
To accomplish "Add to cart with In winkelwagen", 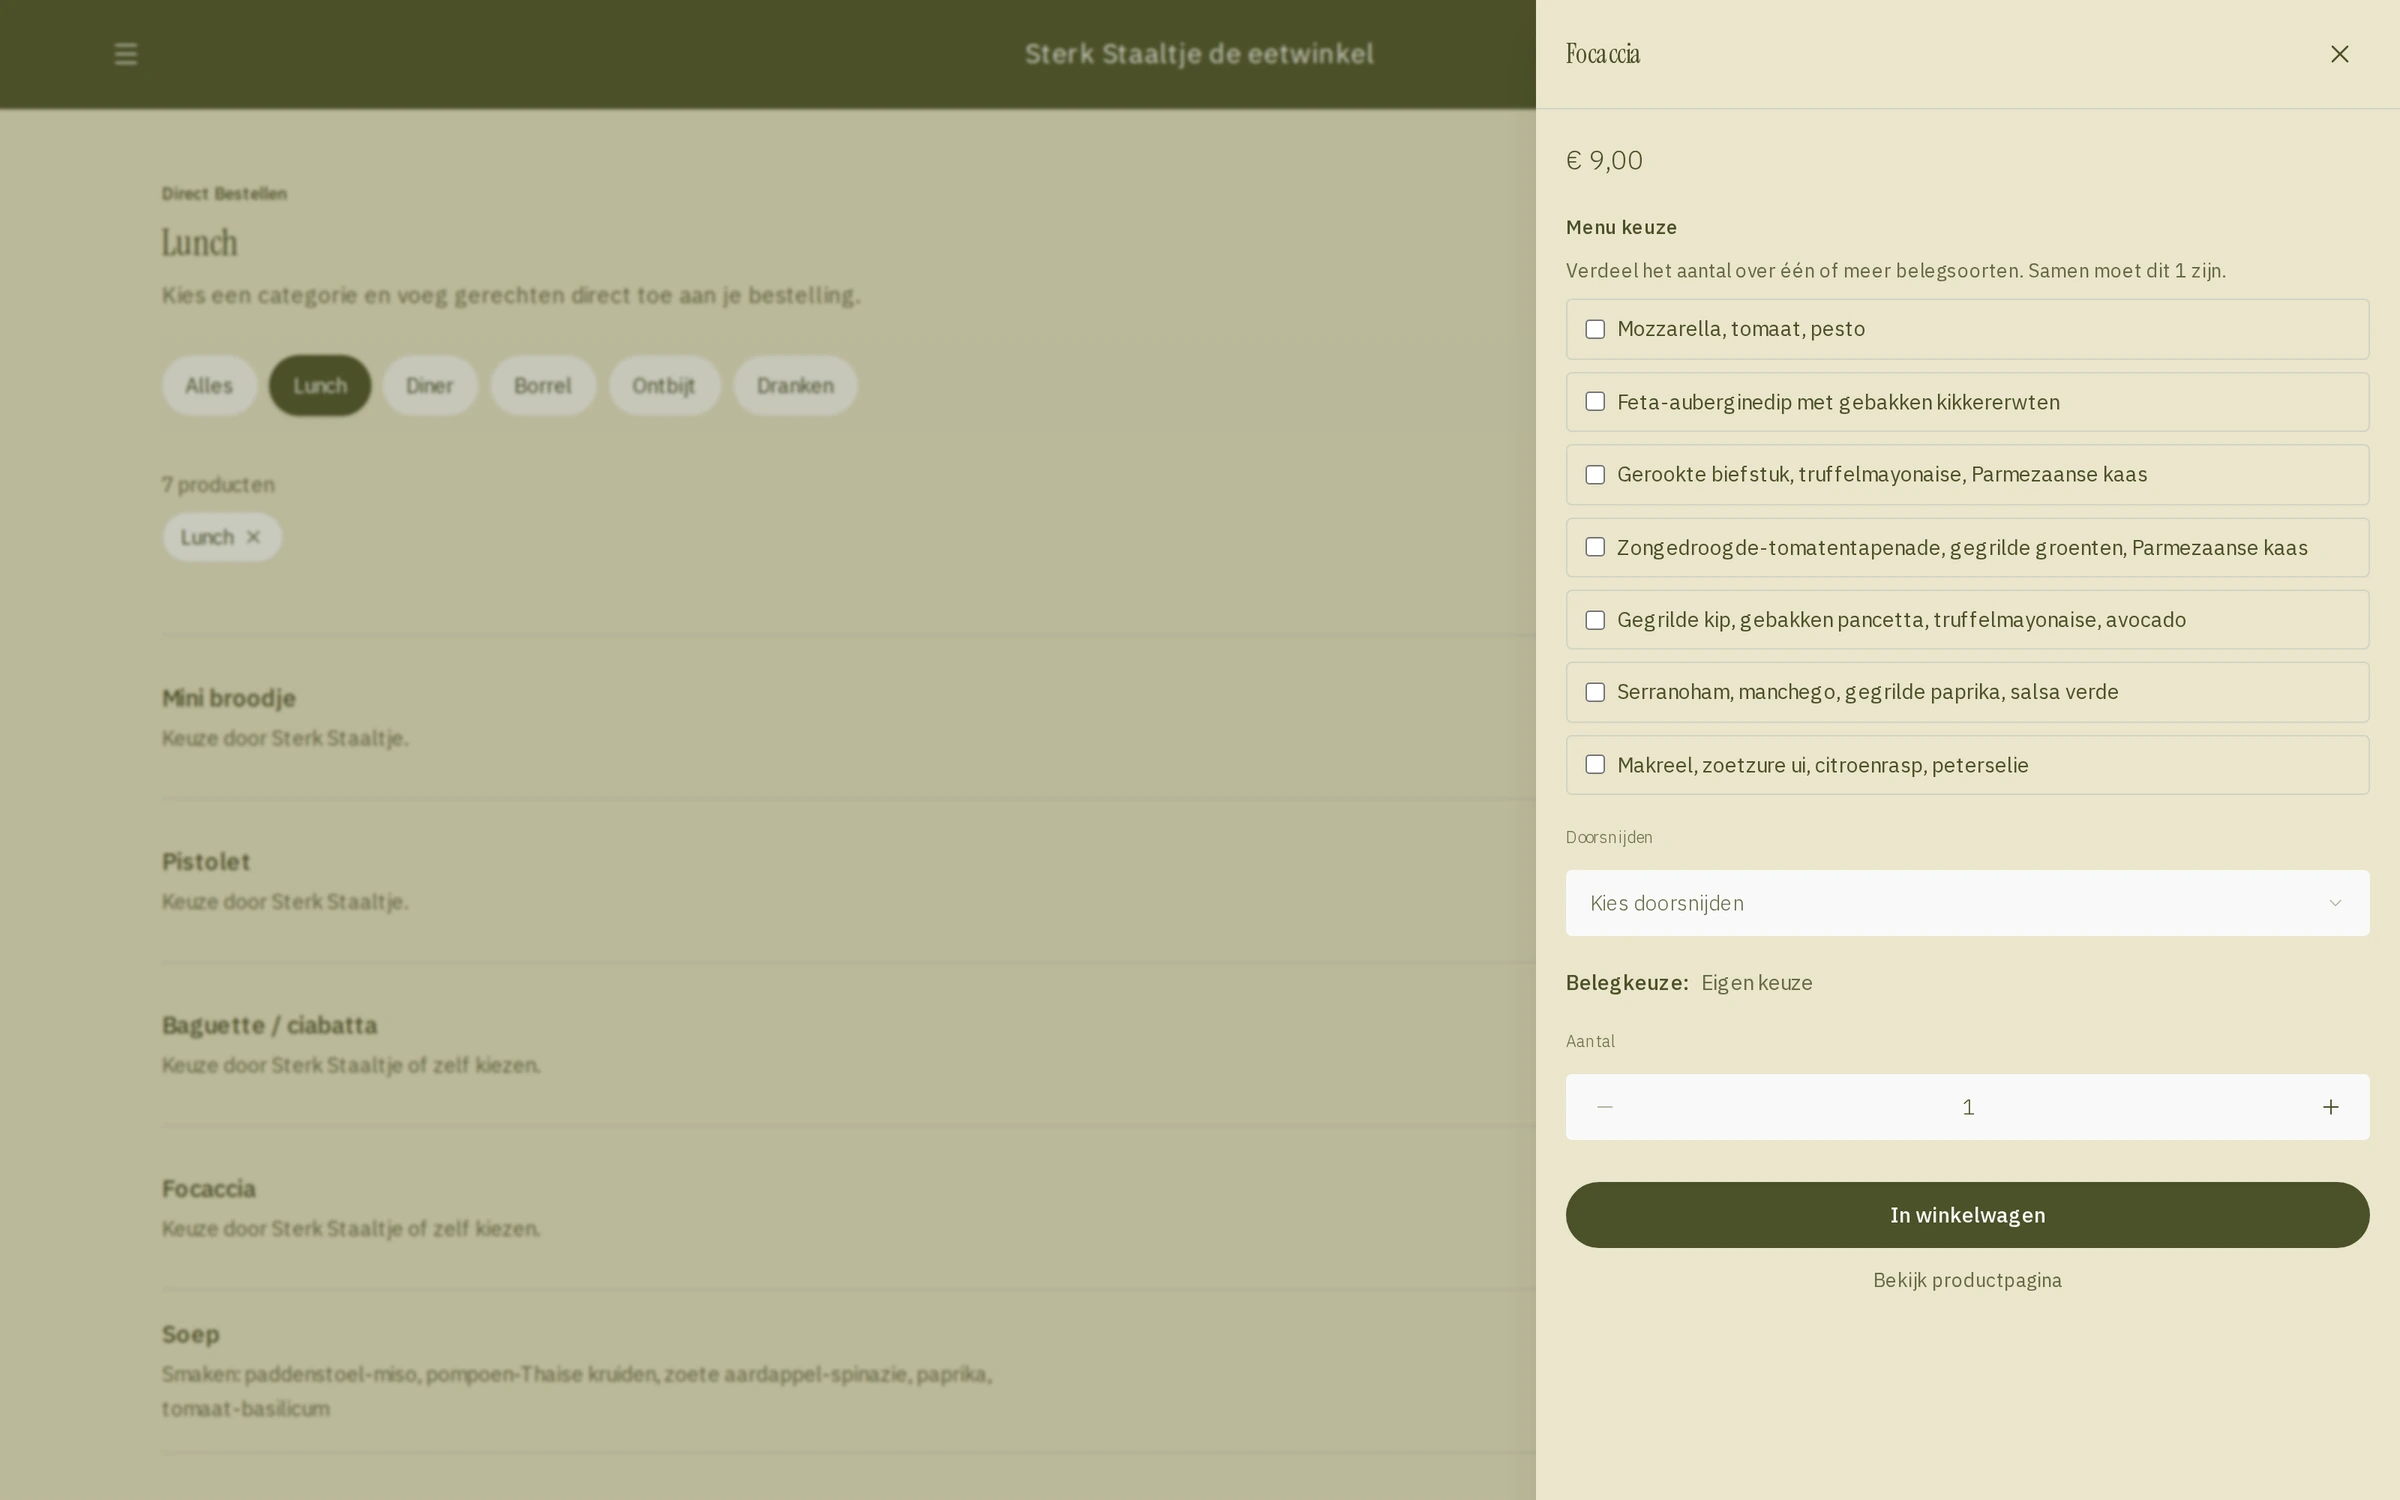I will tap(1967, 1215).
